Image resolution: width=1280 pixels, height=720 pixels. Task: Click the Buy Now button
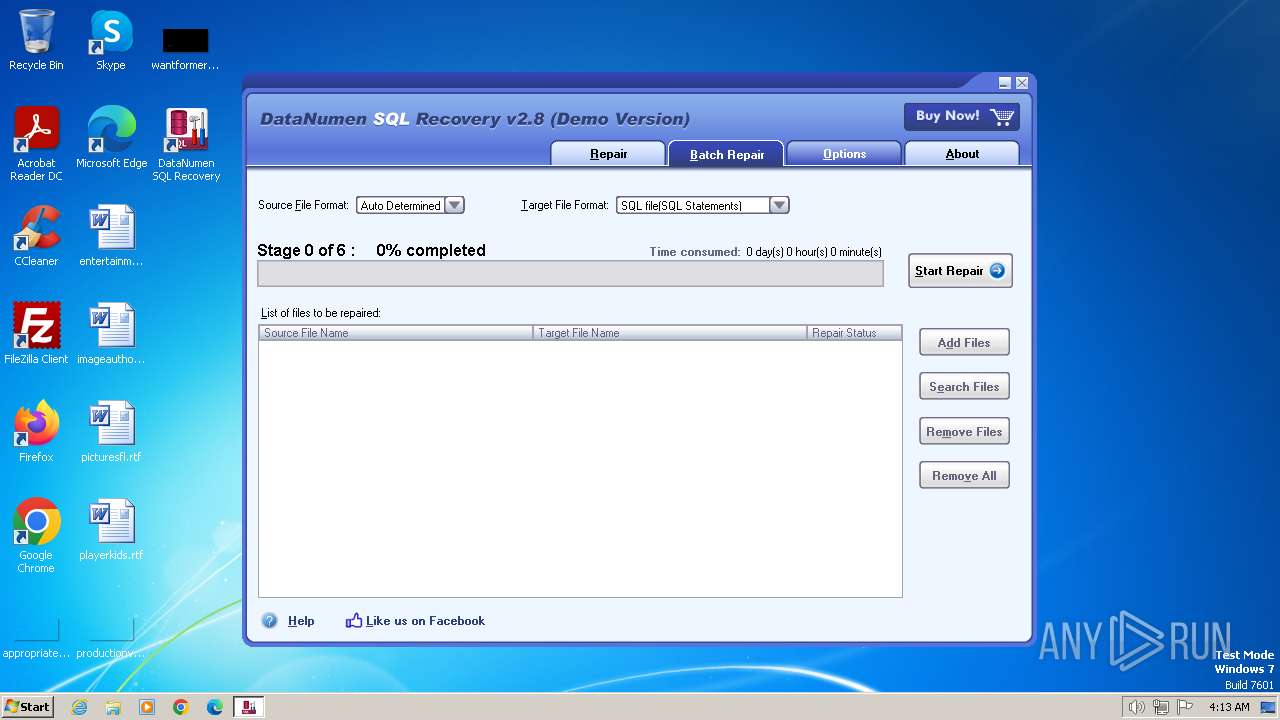962,116
